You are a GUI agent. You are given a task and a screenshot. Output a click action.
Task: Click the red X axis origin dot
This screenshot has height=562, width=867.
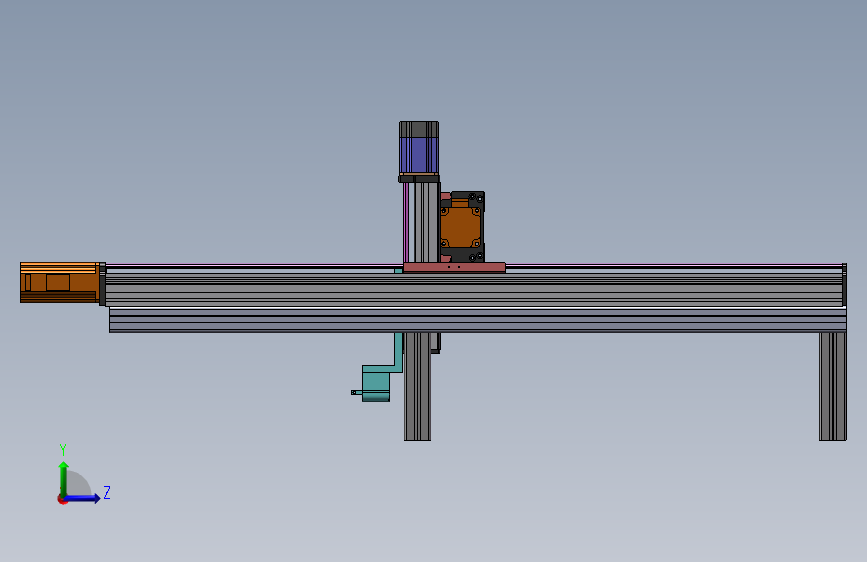[62, 499]
